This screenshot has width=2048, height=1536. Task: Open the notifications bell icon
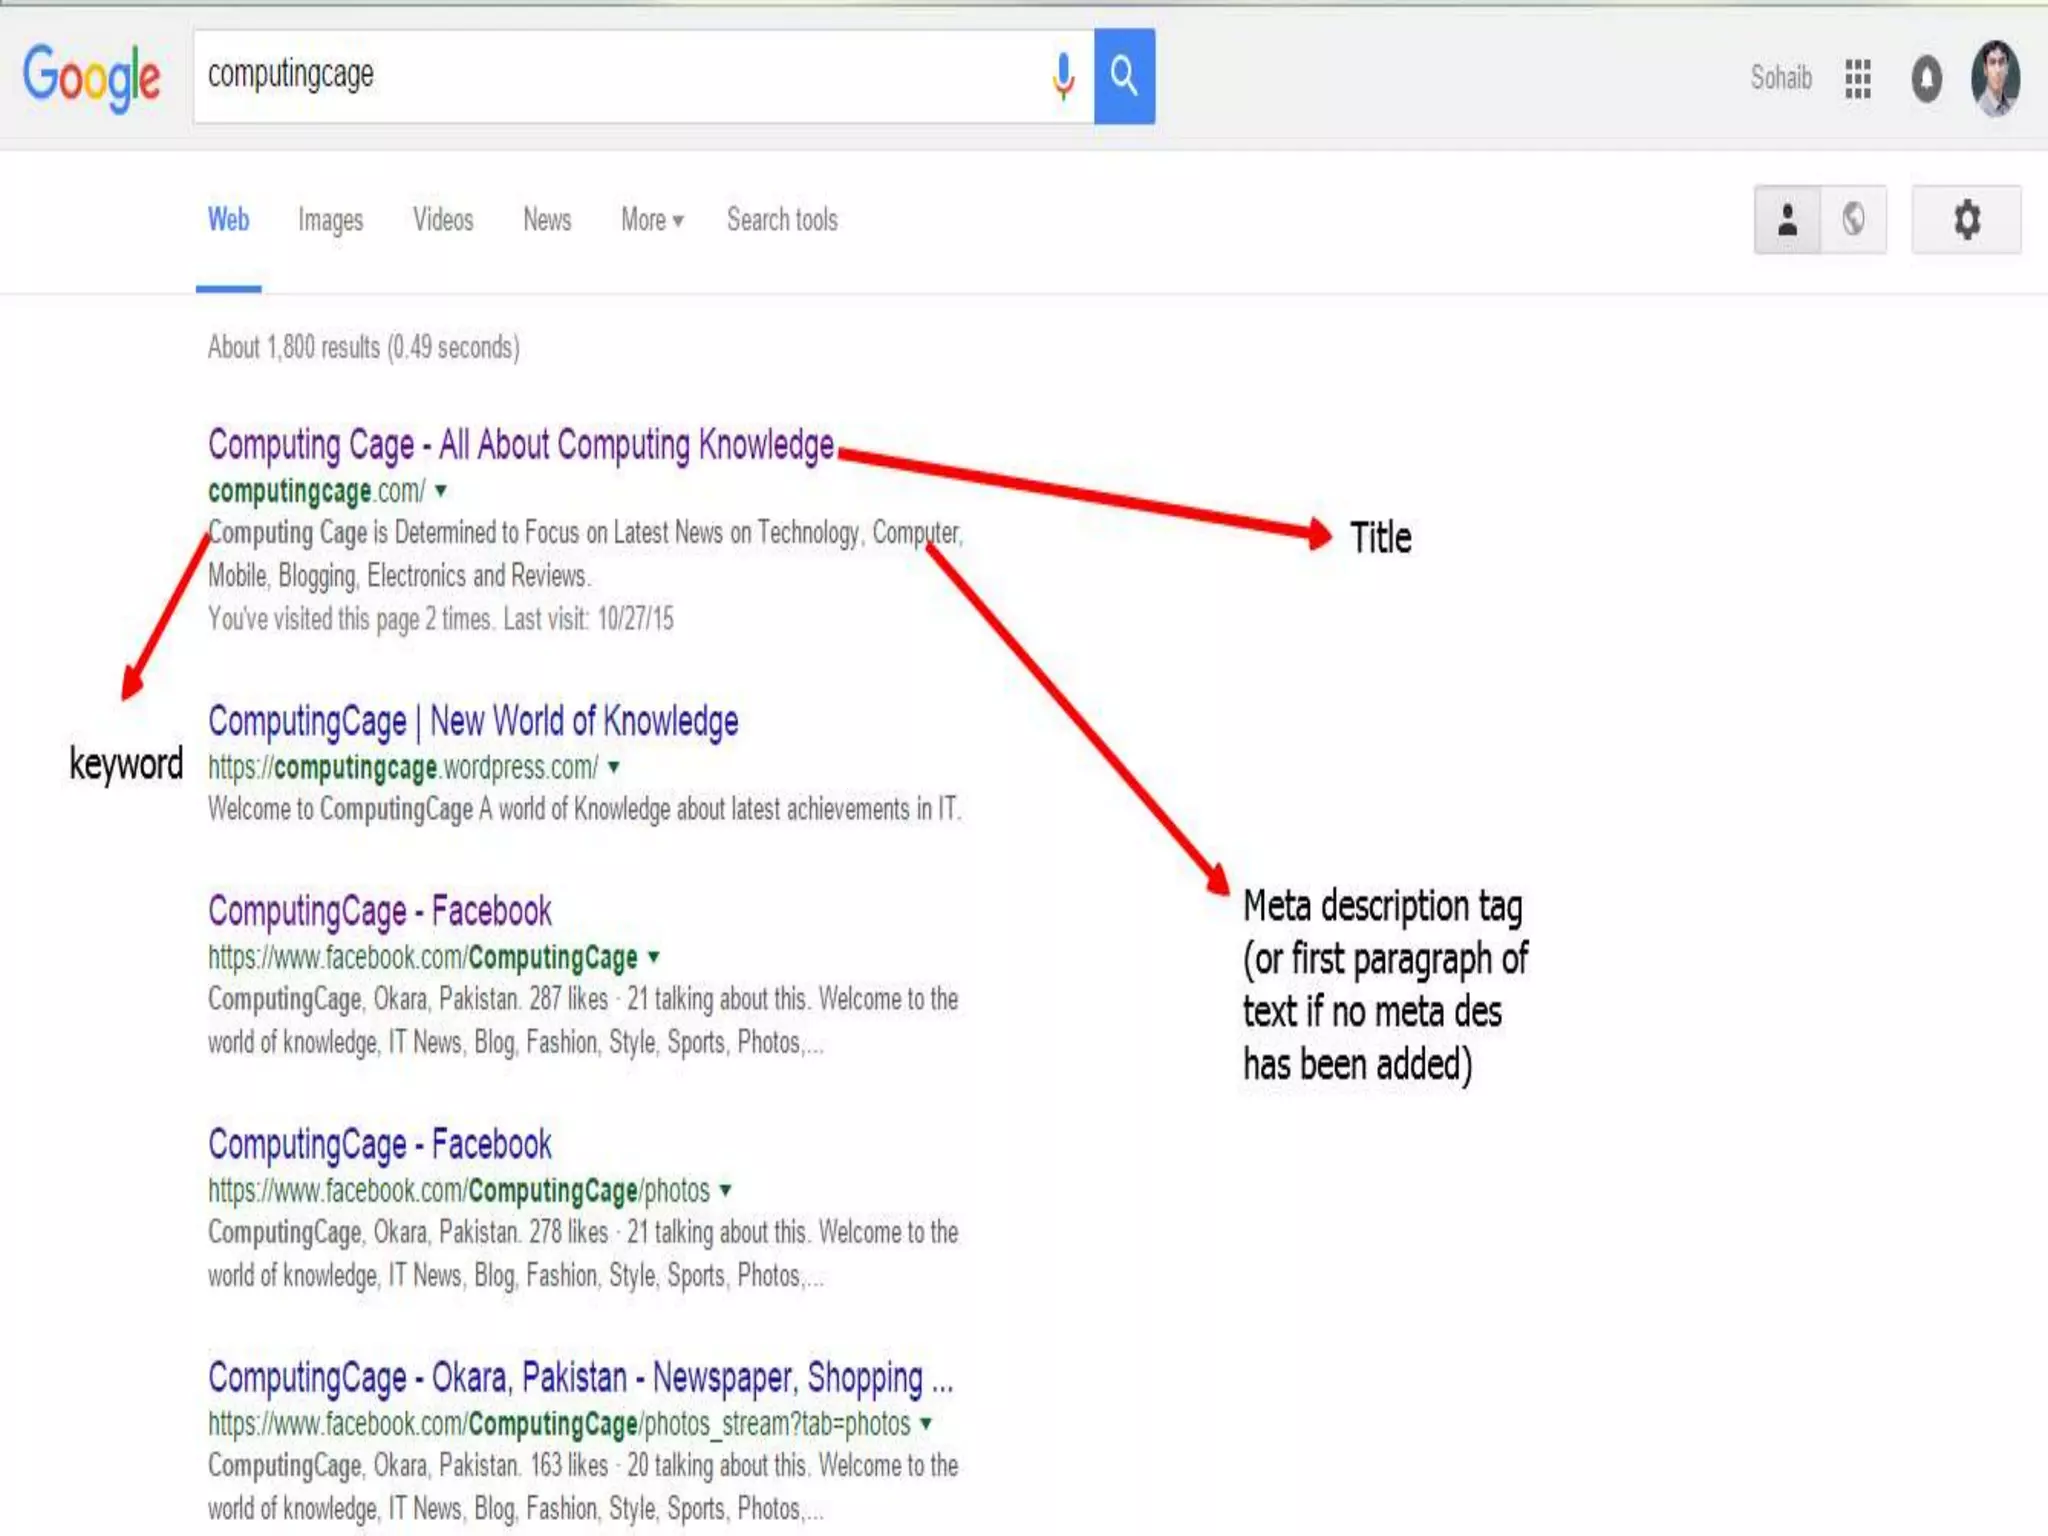(x=1926, y=79)
